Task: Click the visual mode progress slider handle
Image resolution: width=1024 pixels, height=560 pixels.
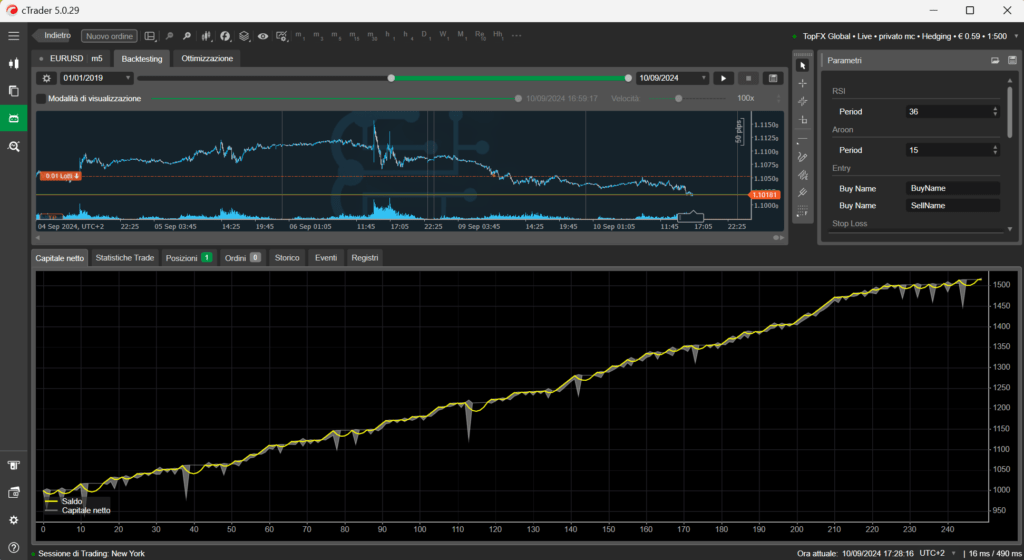Action: point(518,99)
